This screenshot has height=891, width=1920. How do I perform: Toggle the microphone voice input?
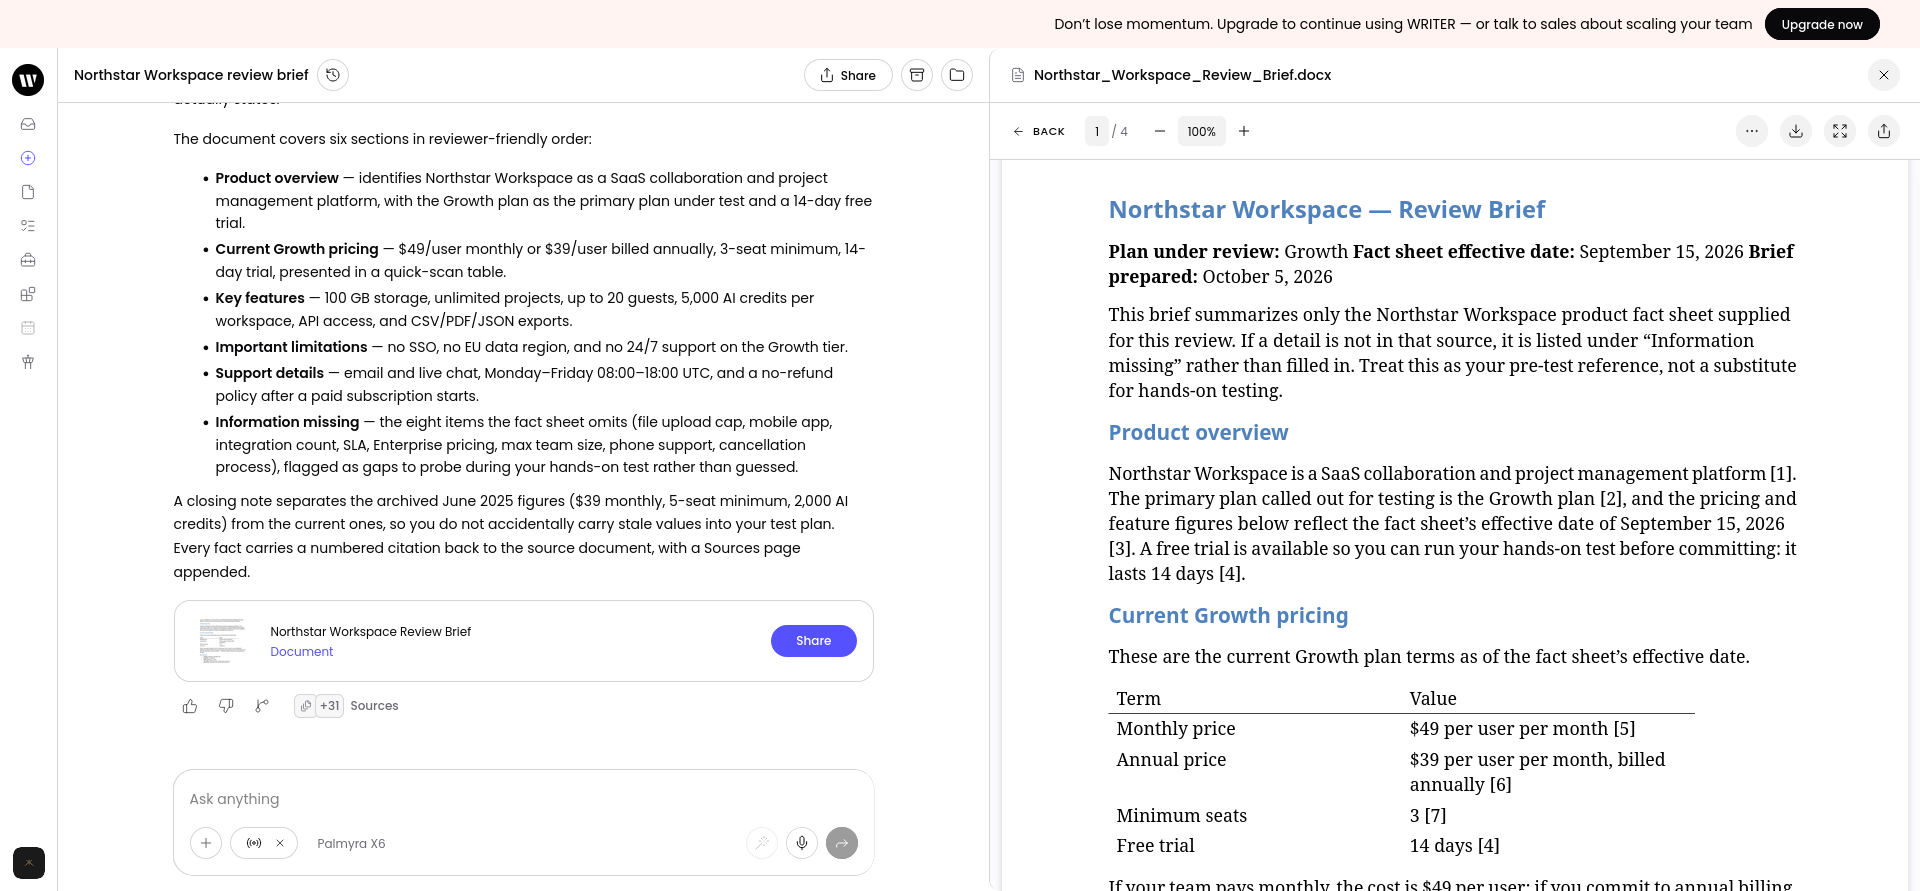[x=802, y=843]
